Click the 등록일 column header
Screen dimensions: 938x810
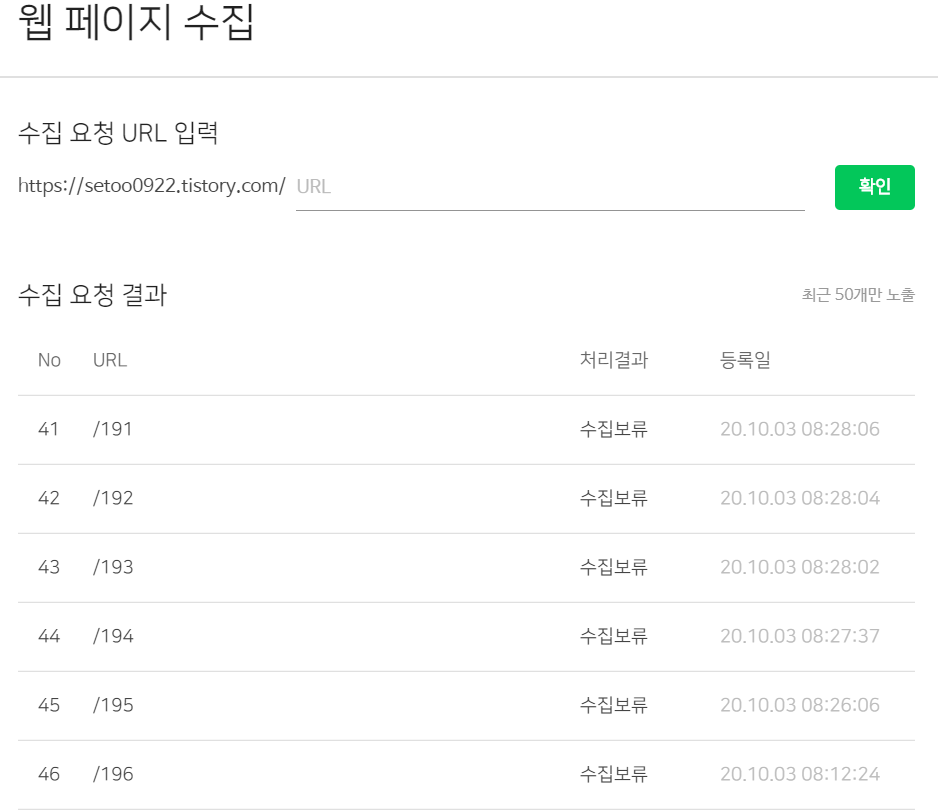pyautogui.click(x=745, y=360)
